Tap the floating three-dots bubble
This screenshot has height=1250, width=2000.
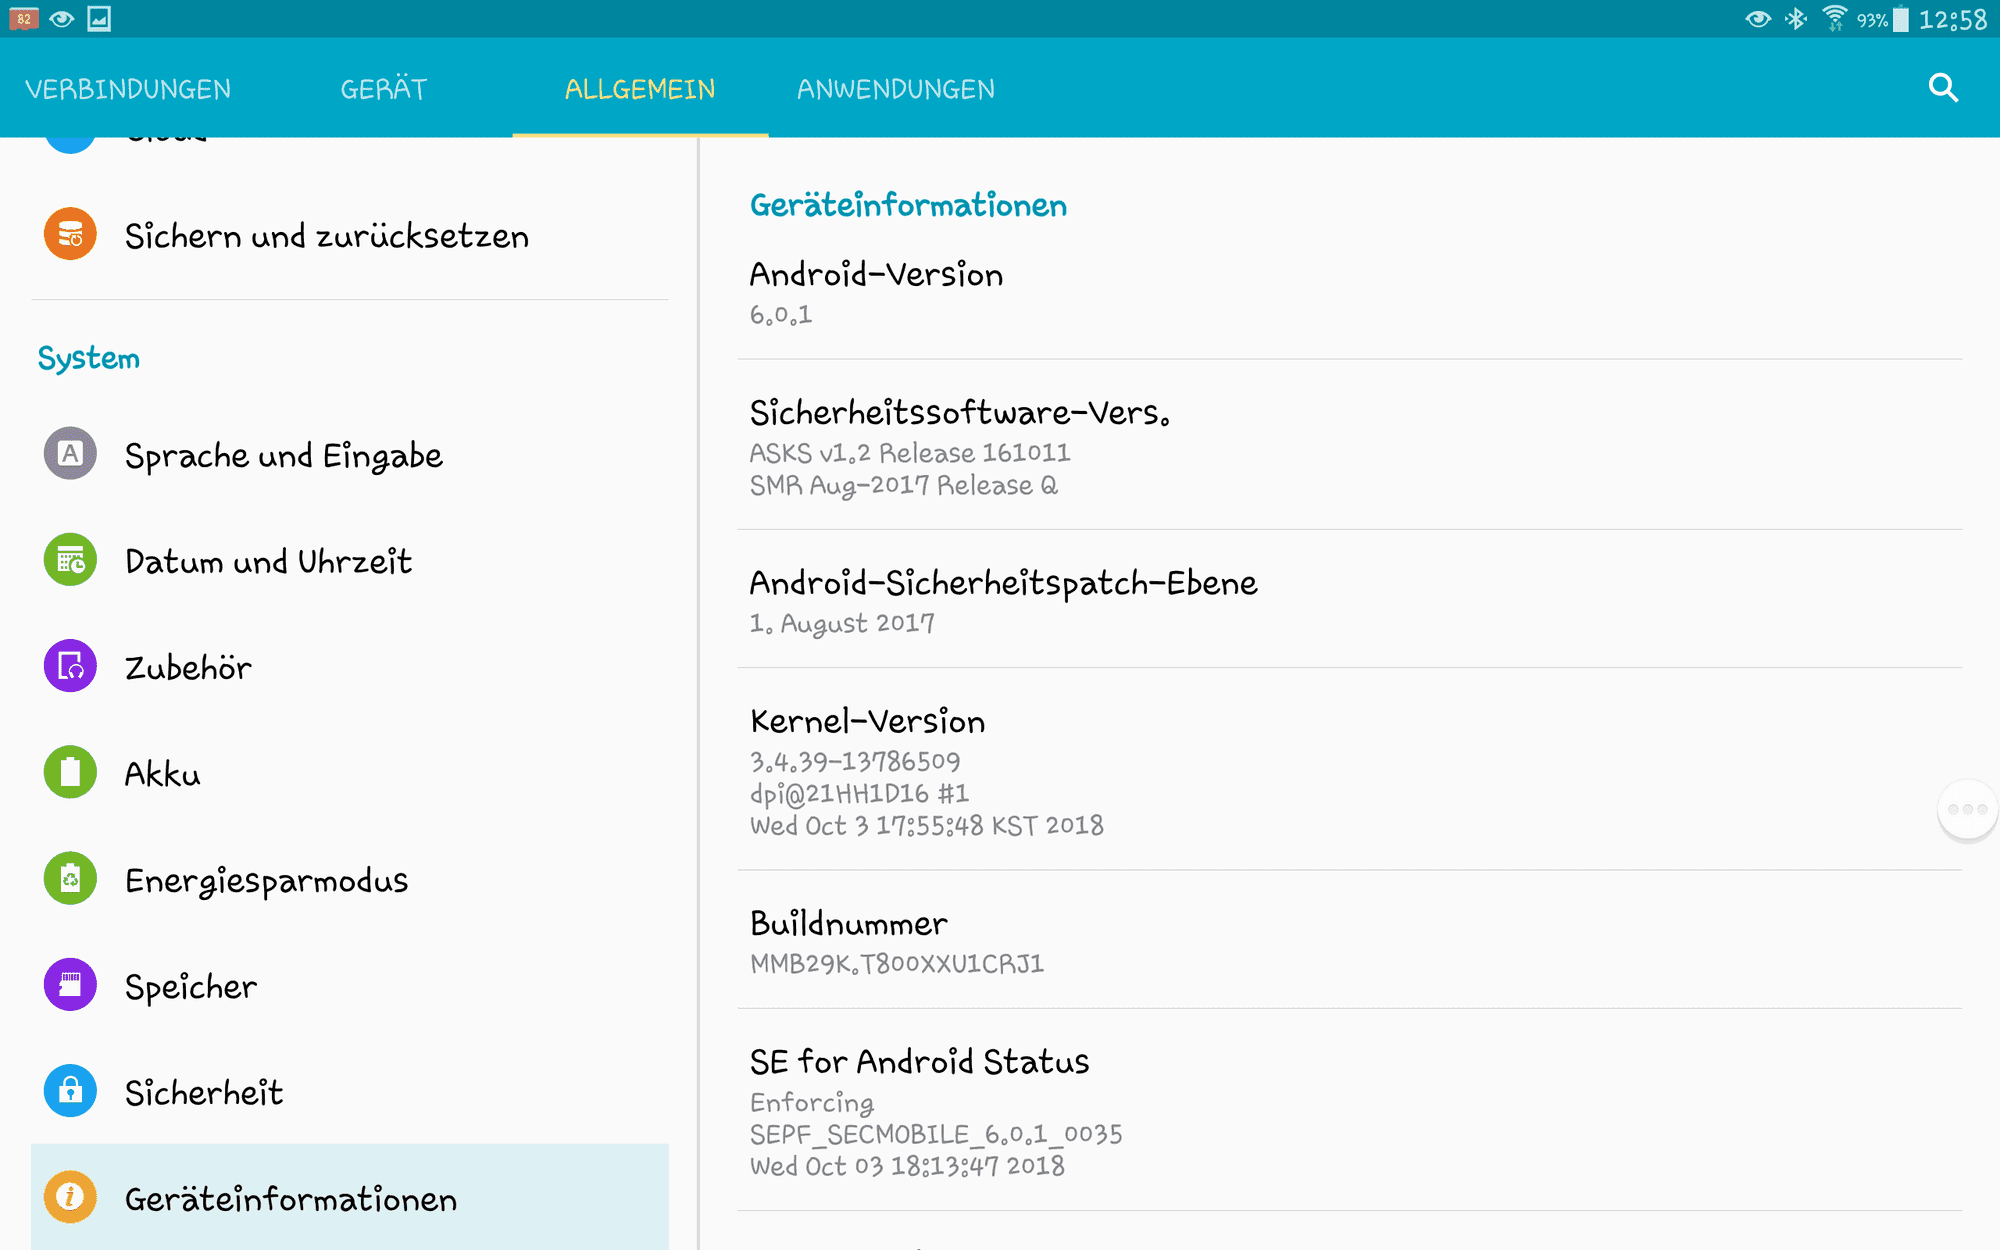[1967, 810]
